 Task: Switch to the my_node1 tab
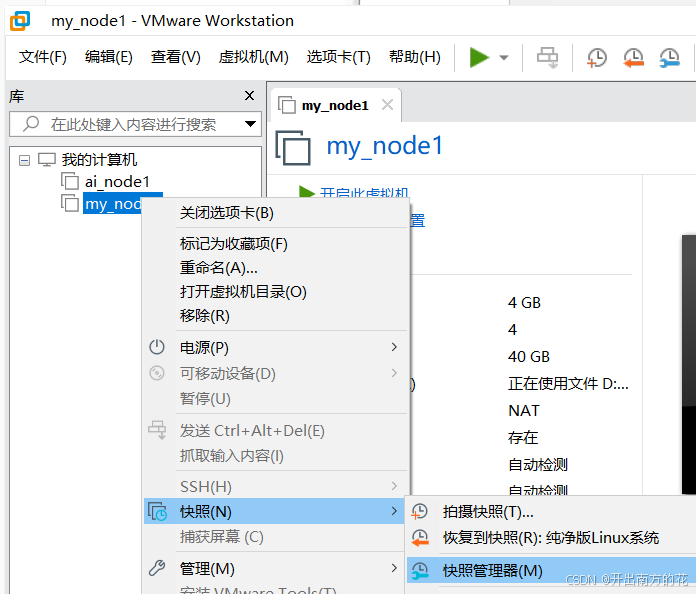point(335,106)
